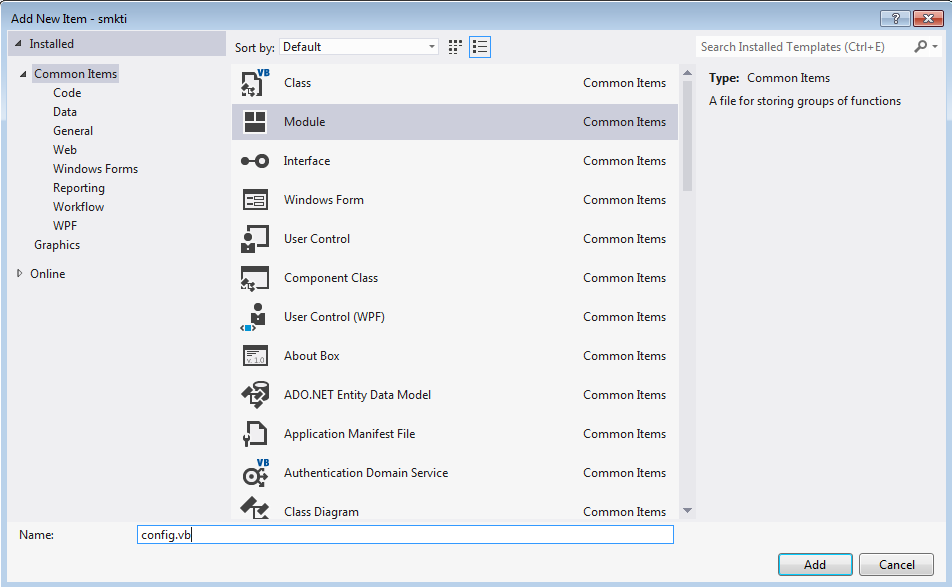The height and width of the screenshot is (587, 952).
Task: Click Common Items text in Interface row
Action: 624,161
